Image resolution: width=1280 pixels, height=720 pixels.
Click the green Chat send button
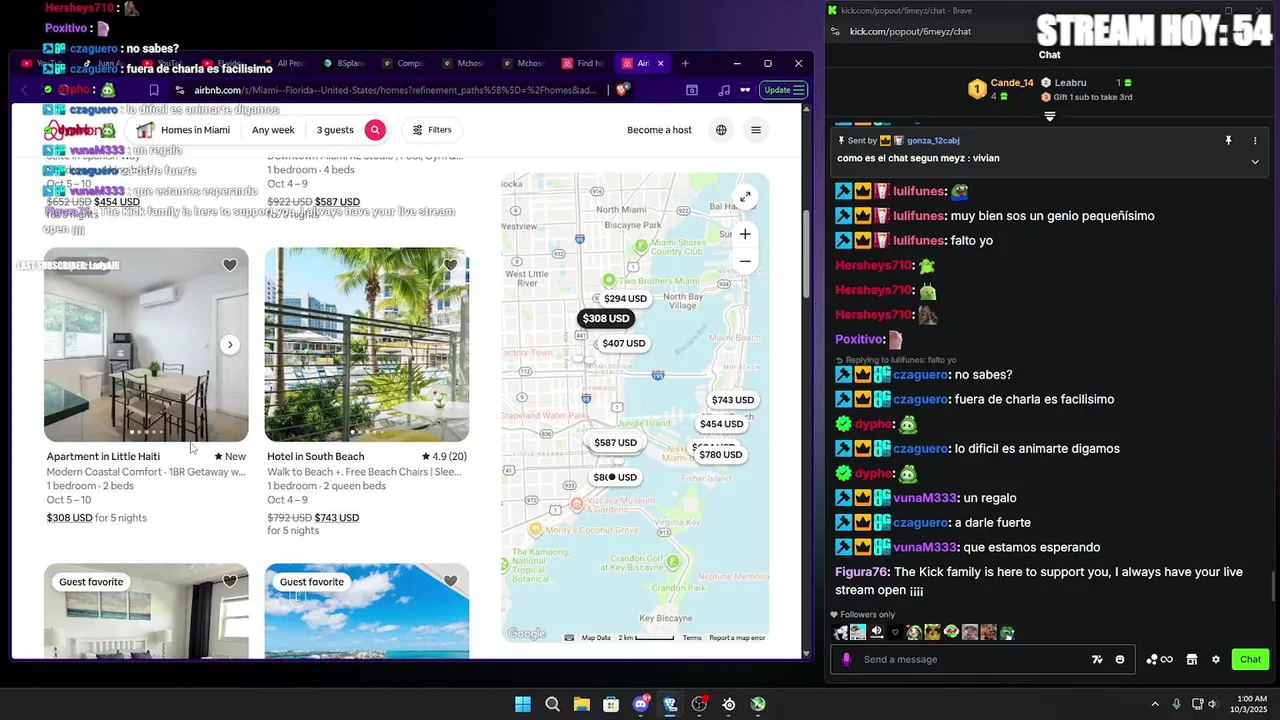tap(1251, 660)
